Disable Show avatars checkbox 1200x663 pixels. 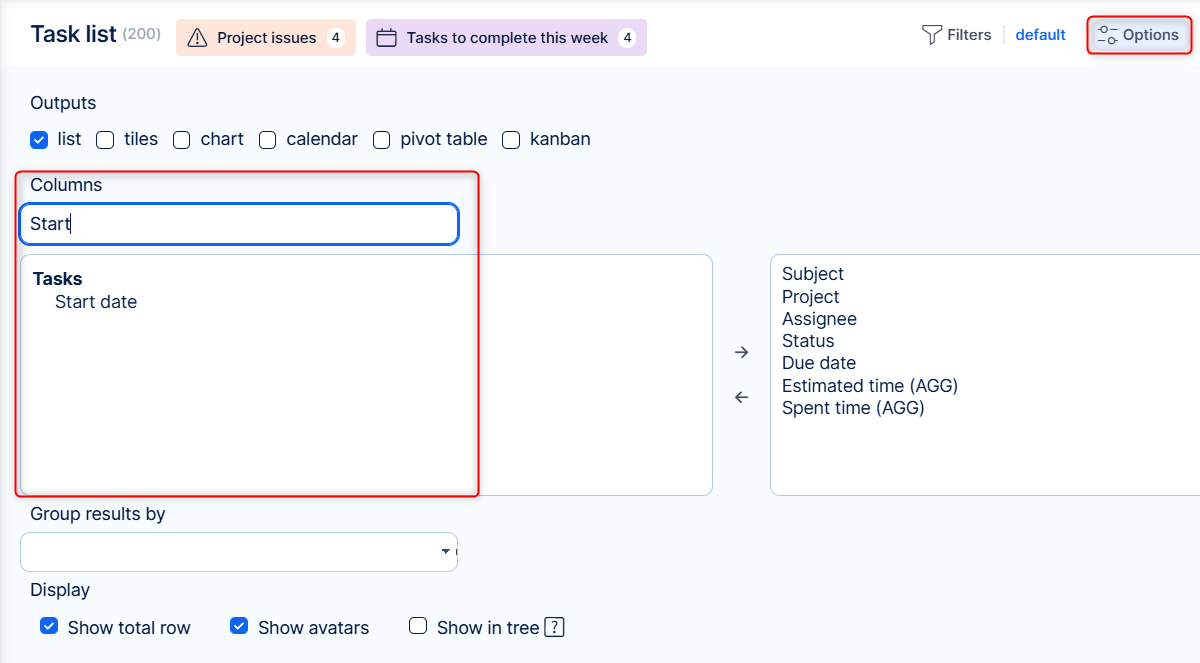pos(239,627)
